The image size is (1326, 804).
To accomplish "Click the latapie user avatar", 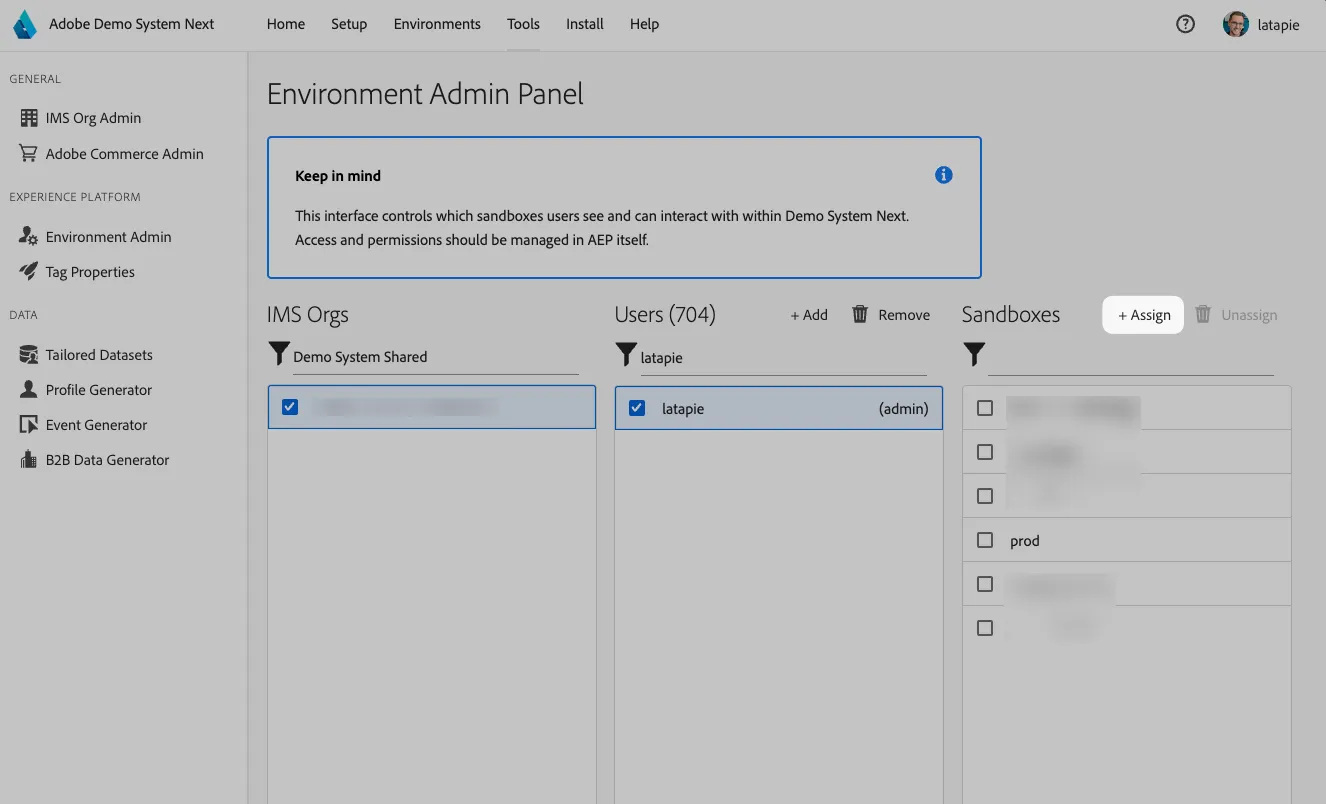I will click(x=1236, y=24).
